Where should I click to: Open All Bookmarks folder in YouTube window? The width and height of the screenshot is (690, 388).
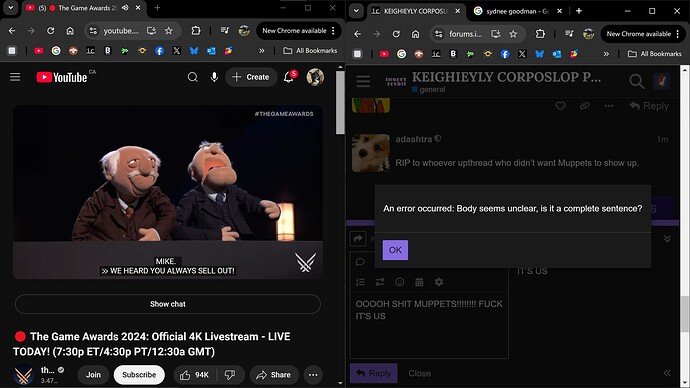coord(310,51)
